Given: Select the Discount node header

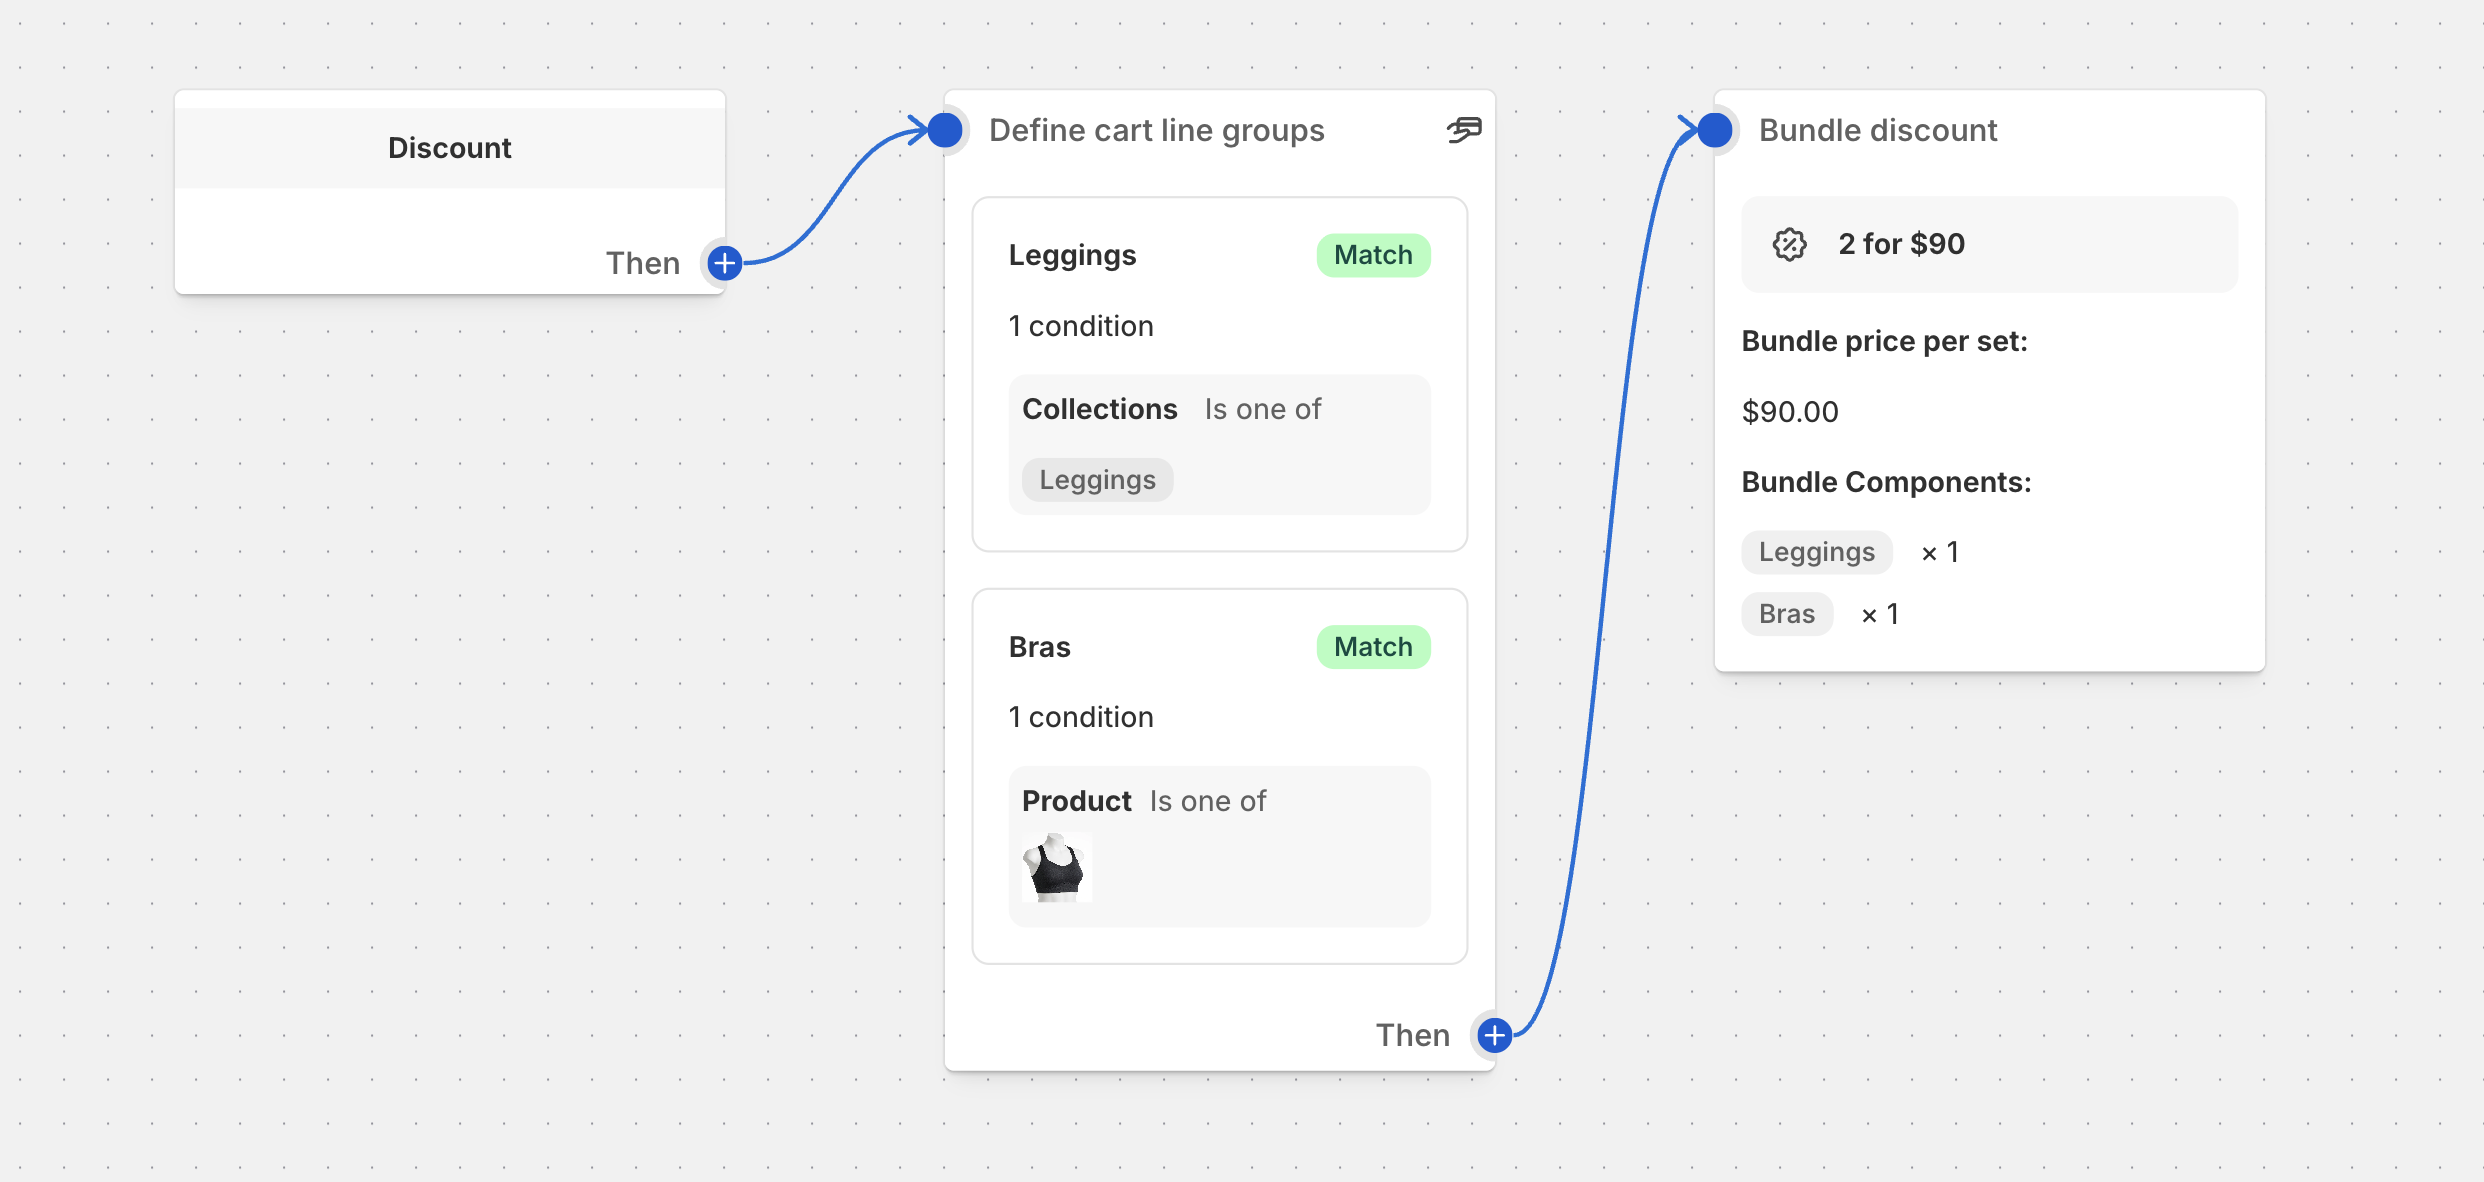Looking at the screenshot, I should (449, 148).
